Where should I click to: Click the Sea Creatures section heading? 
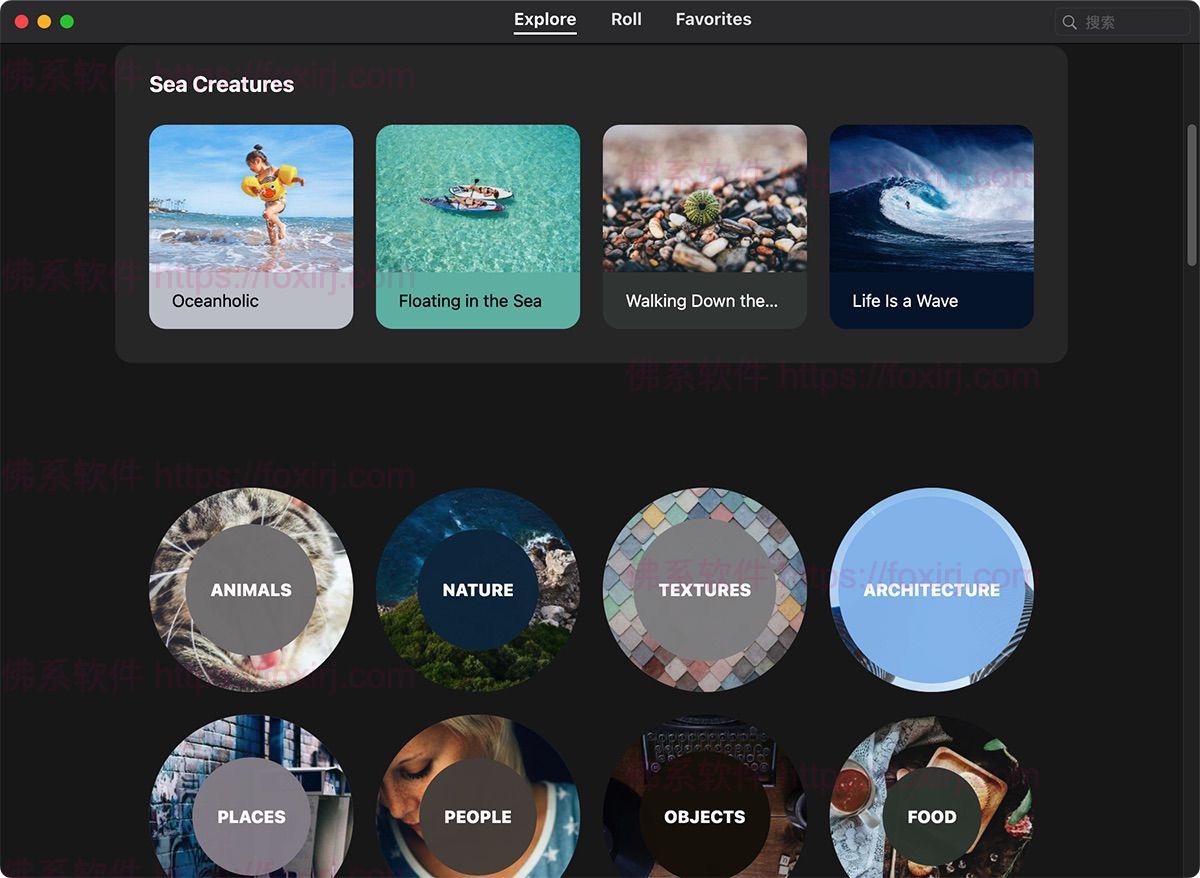point(222,85)
